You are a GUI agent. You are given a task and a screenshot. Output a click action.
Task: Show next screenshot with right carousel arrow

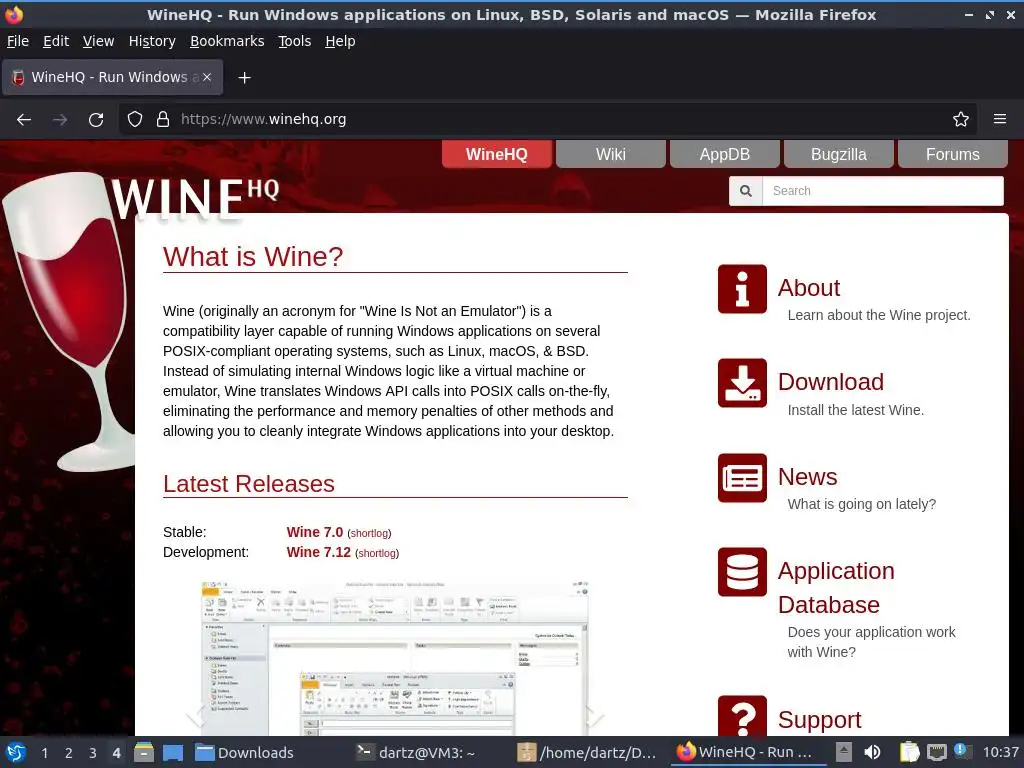(x=594, y=716)
